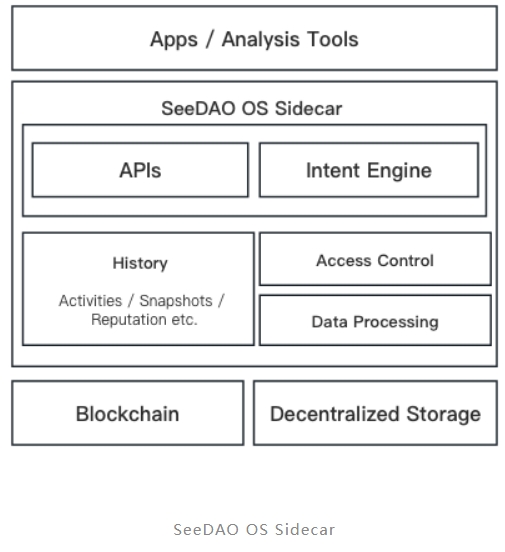Click the word Snapshots in History box
The height and width of the screenshot is (552, 505).
[176, 301]
